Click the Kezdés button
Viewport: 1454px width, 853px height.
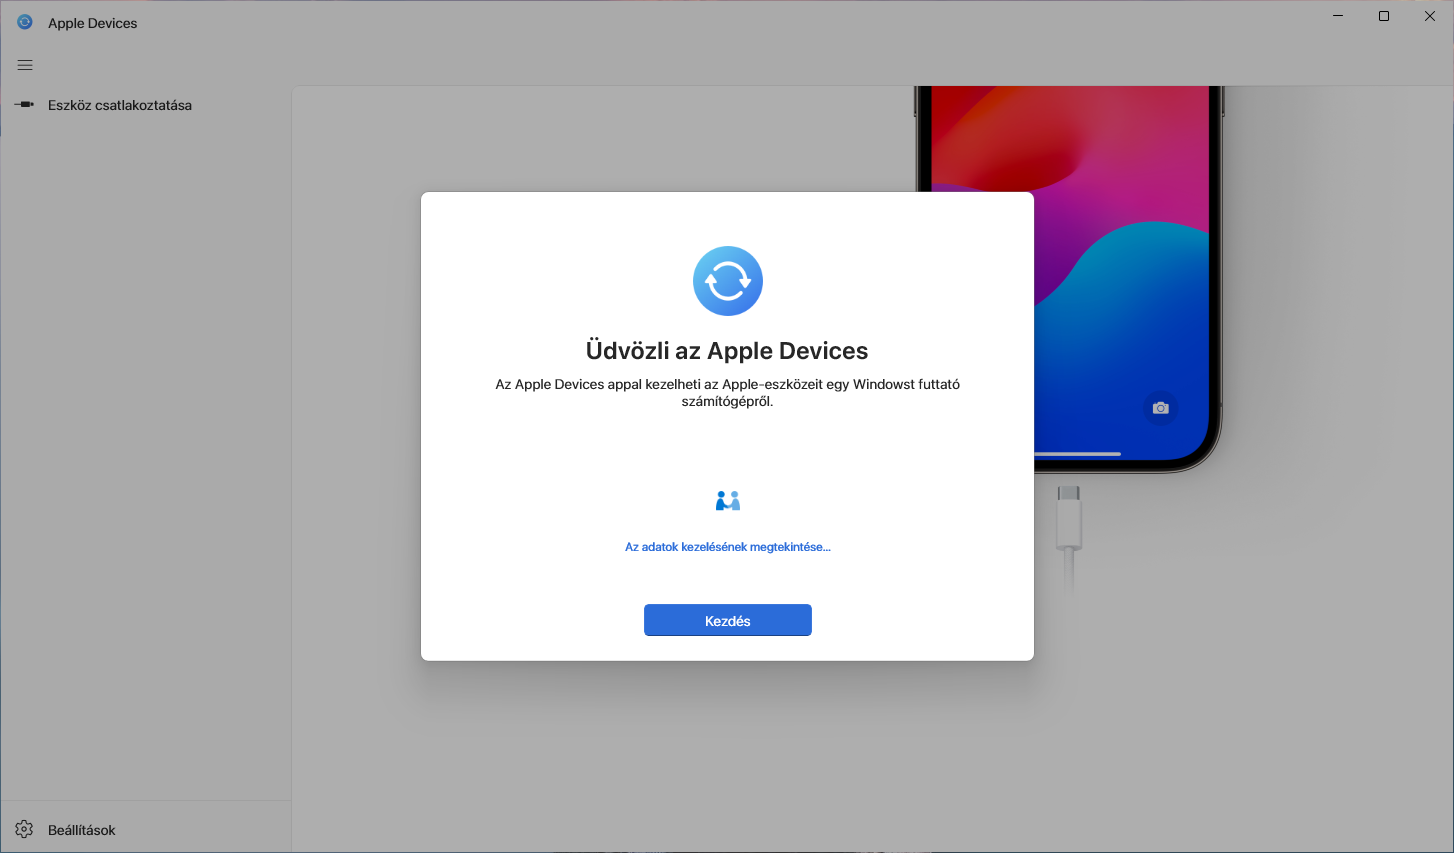727,620
